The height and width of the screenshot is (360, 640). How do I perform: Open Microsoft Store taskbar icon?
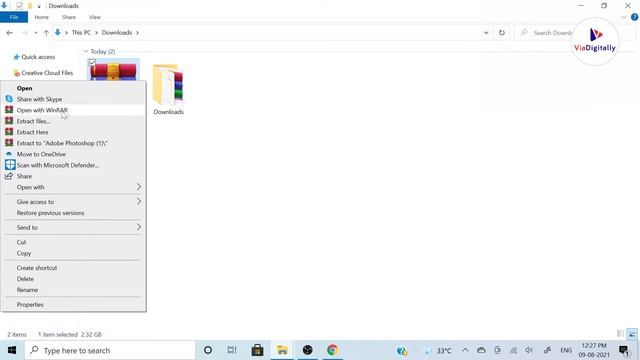pyautogui.click(x=257, y=350)
